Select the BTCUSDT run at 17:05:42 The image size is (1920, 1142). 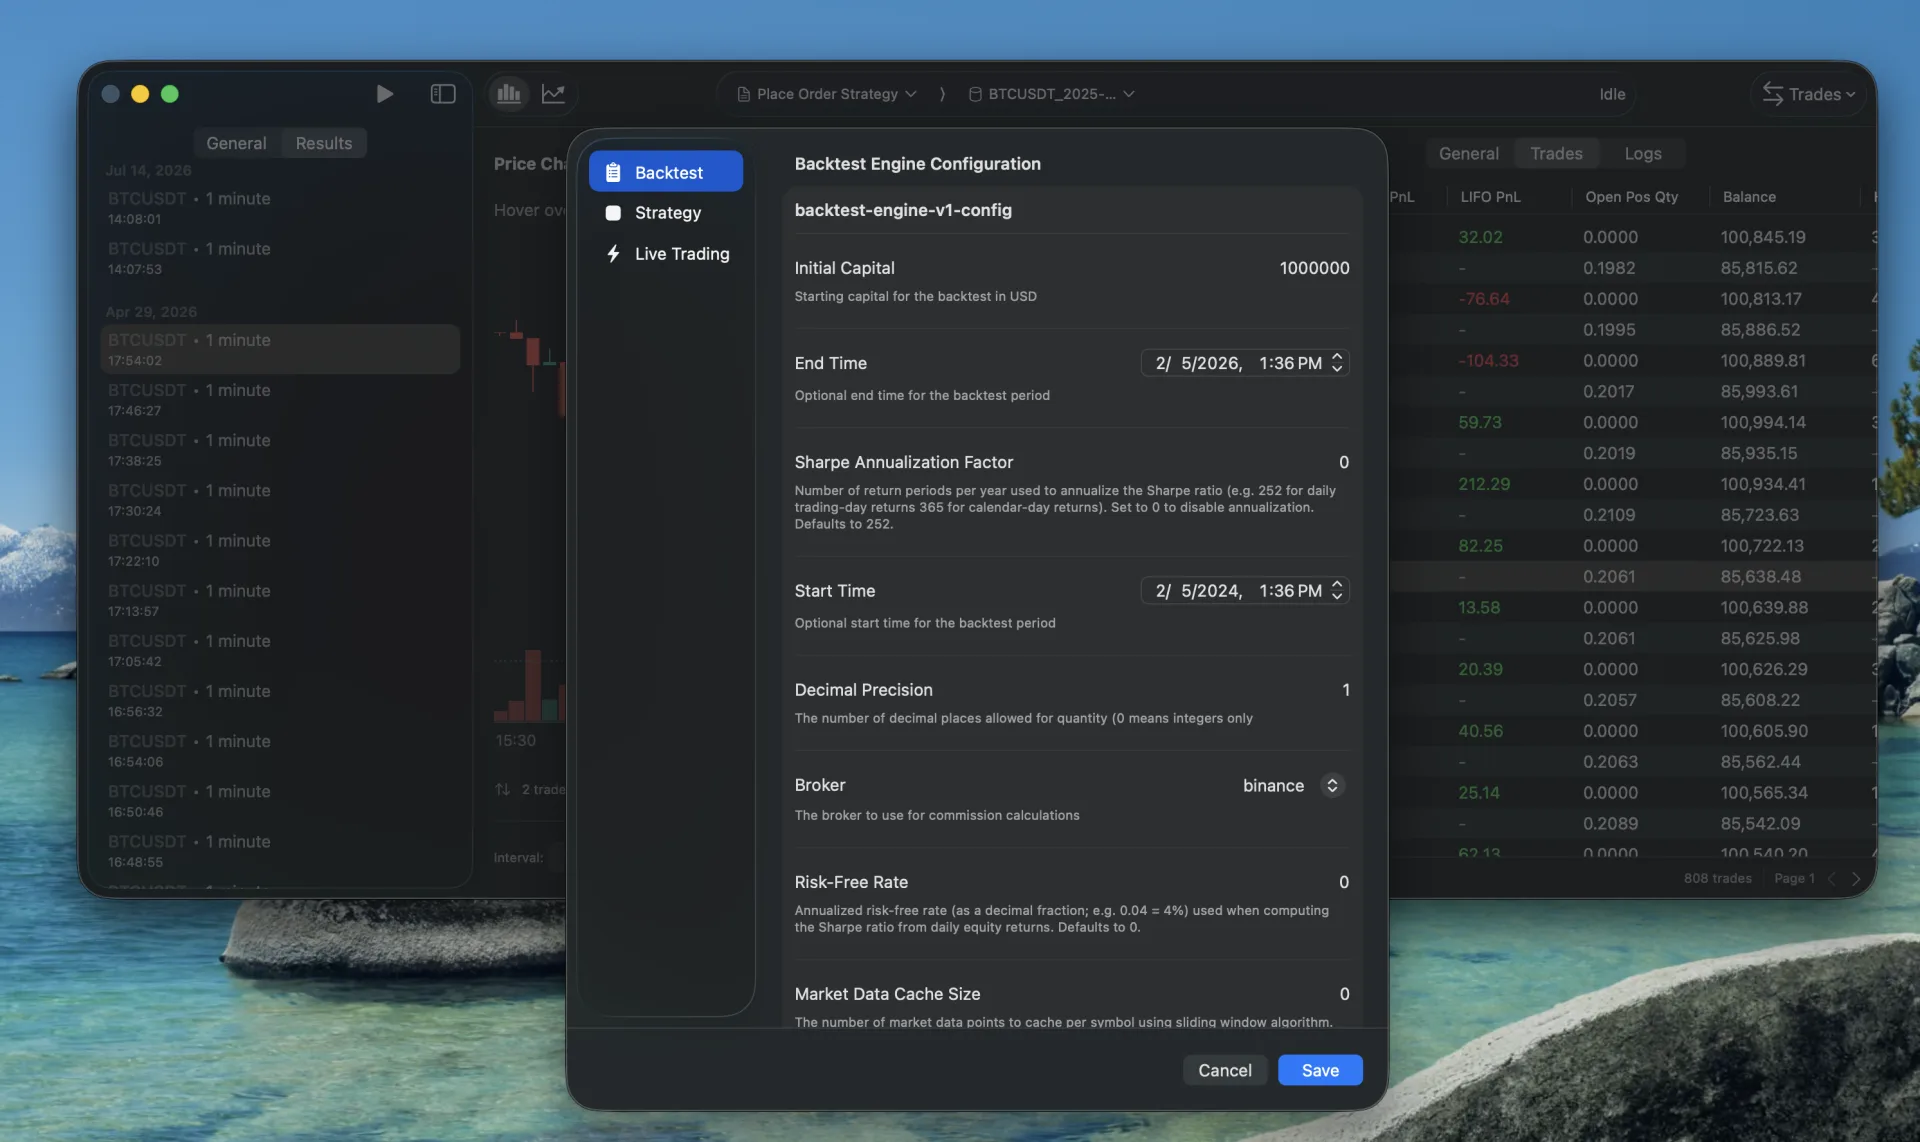coord(280,650)
